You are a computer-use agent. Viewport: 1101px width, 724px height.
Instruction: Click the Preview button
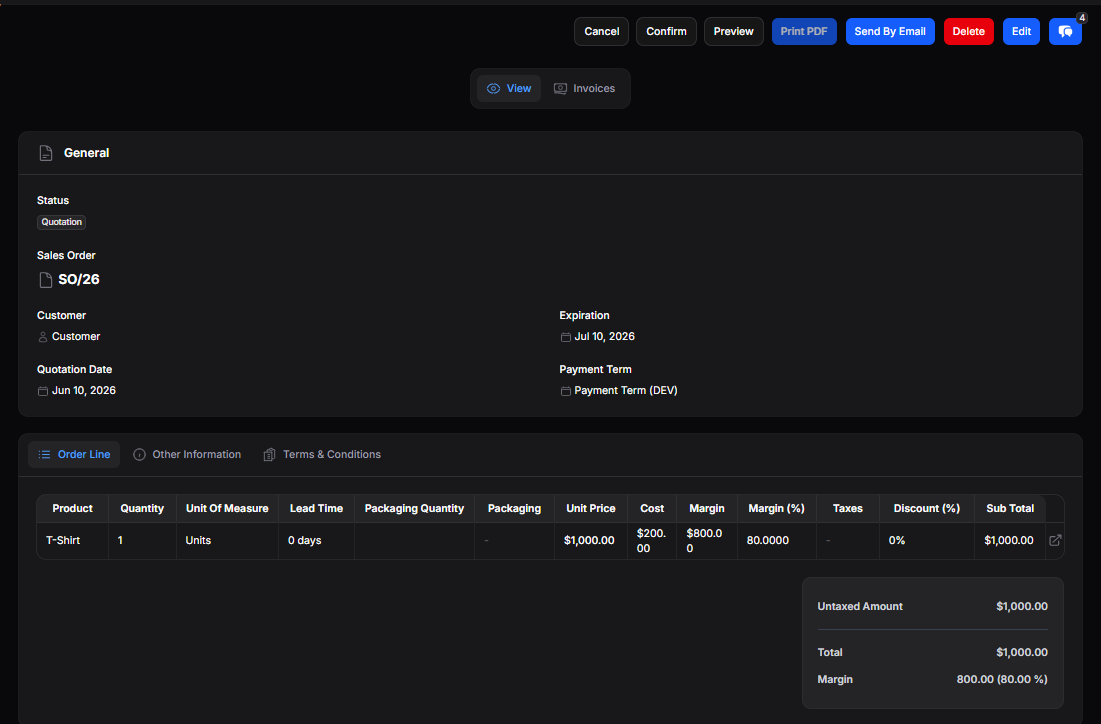[733, 32]
